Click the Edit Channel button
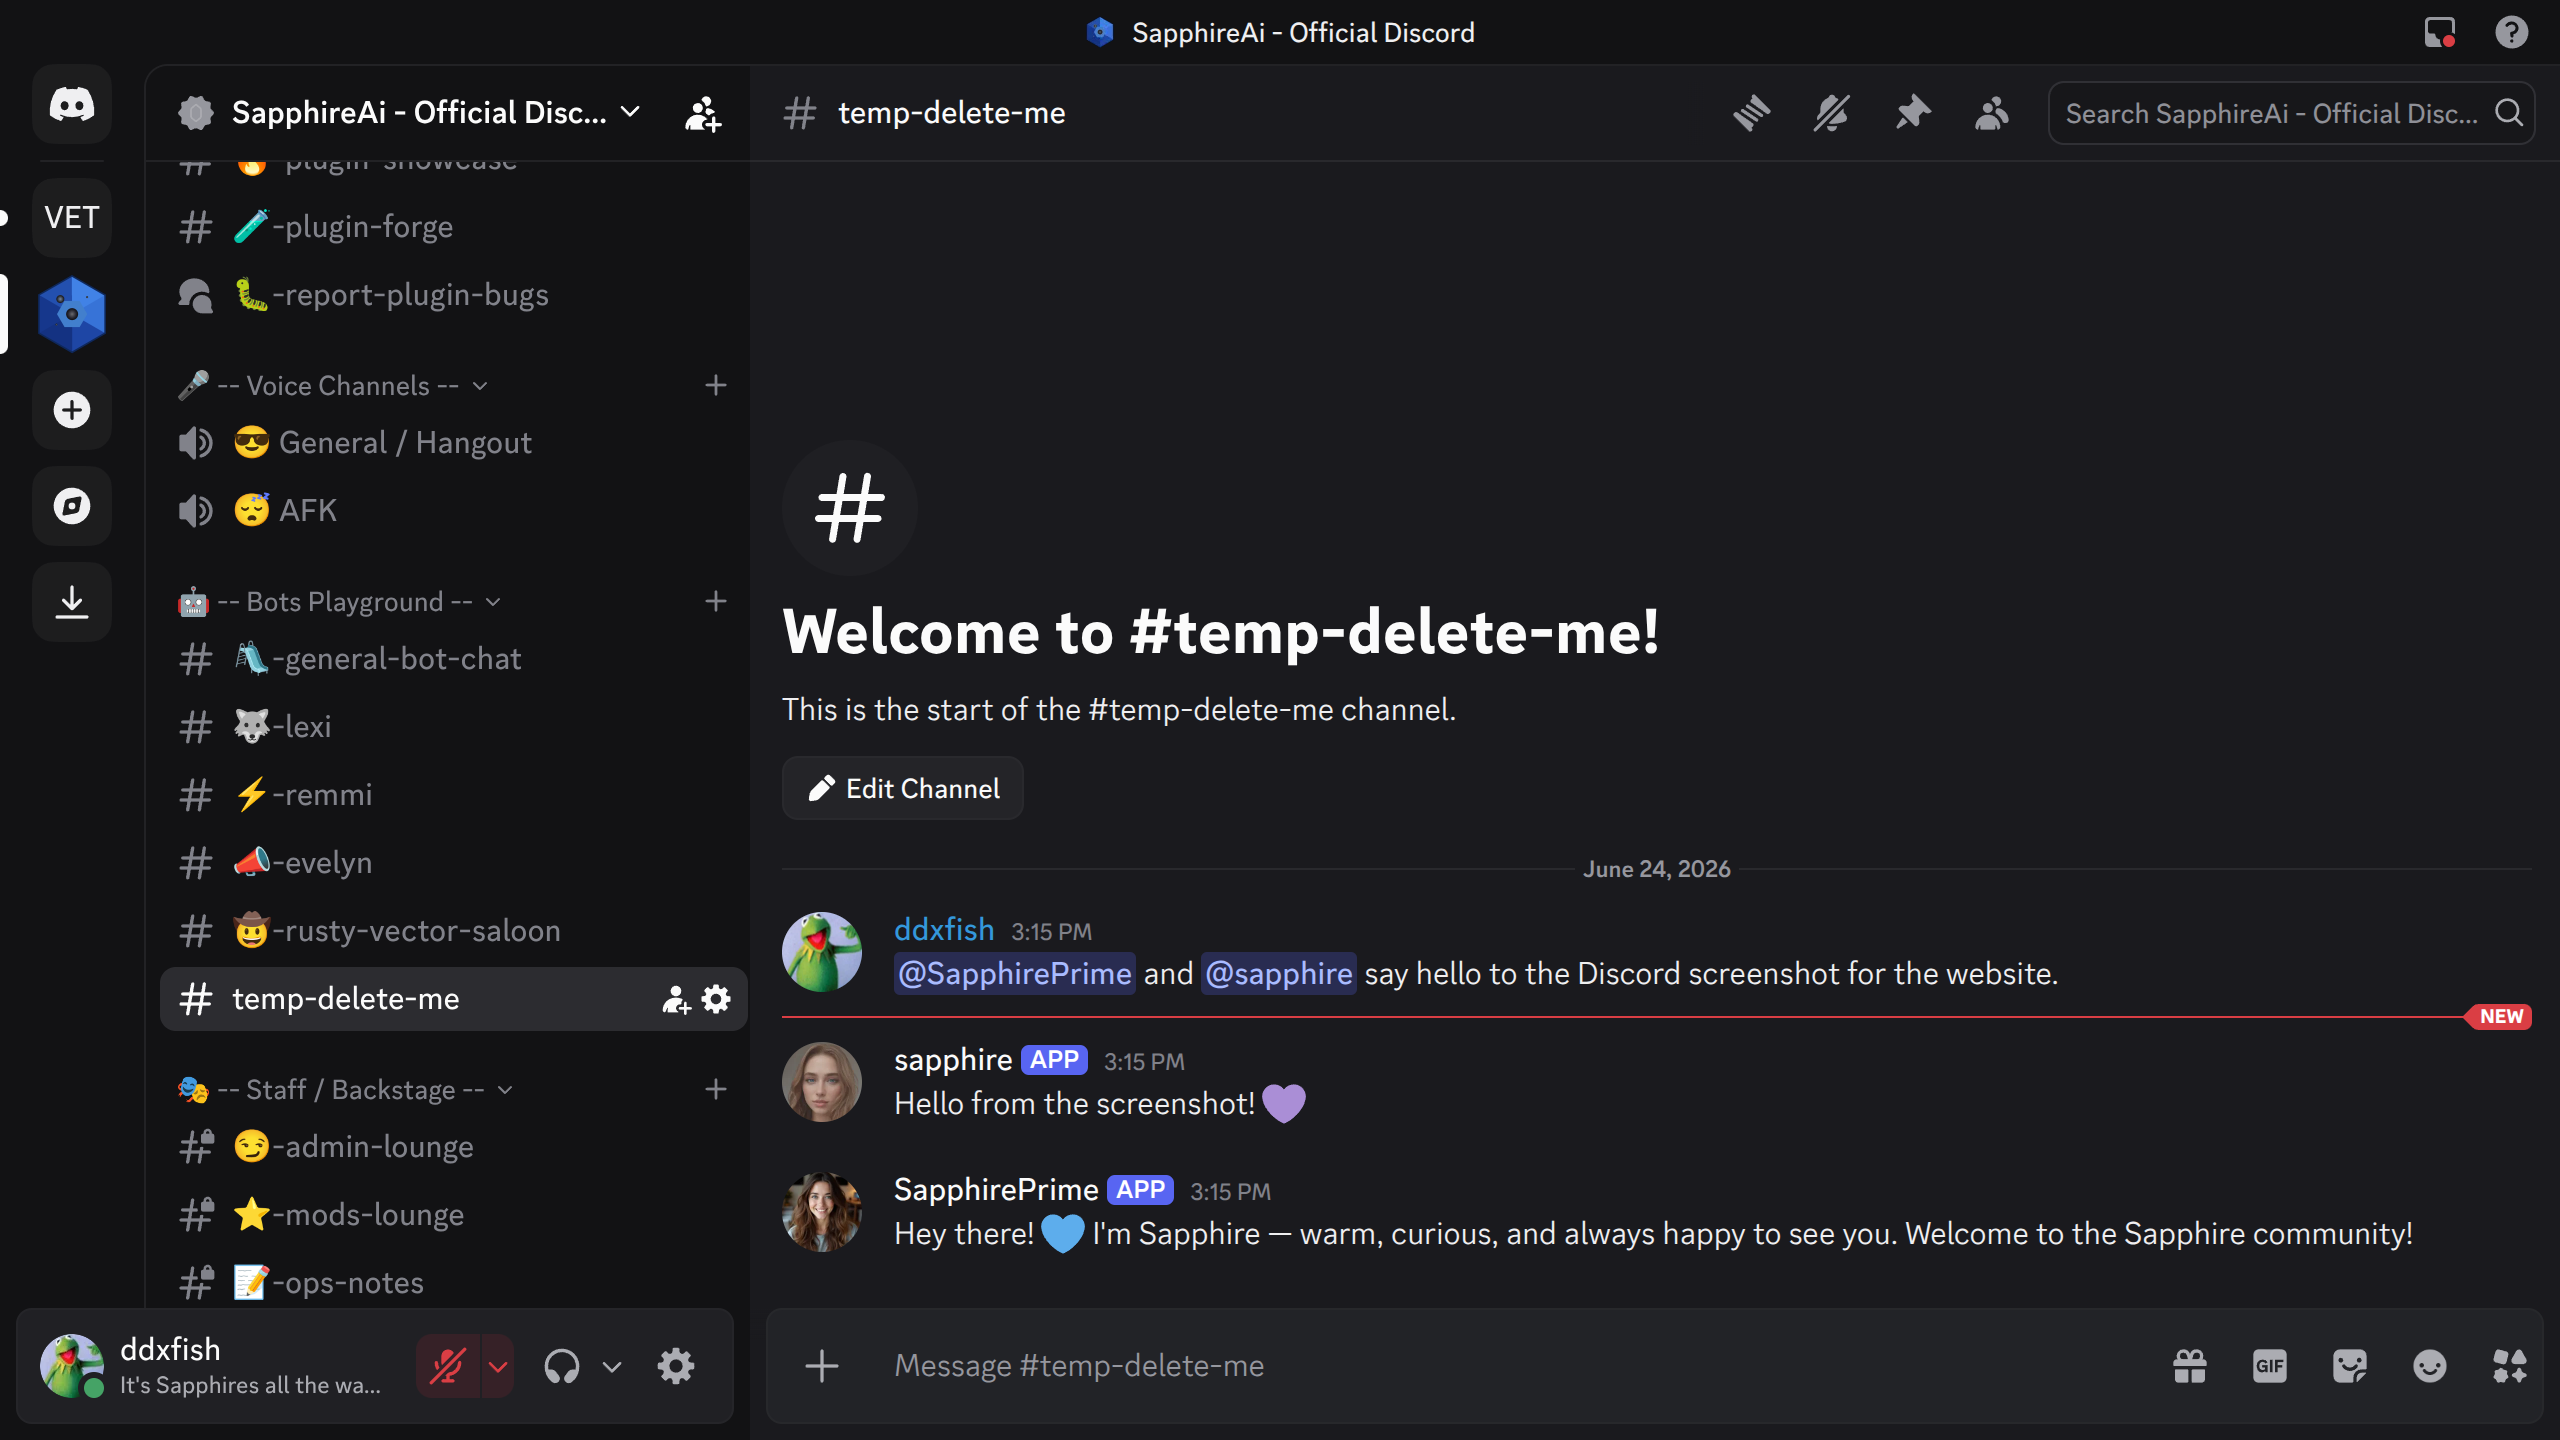Screen dimensions: 2560x1440 click(x=903, y=789)
